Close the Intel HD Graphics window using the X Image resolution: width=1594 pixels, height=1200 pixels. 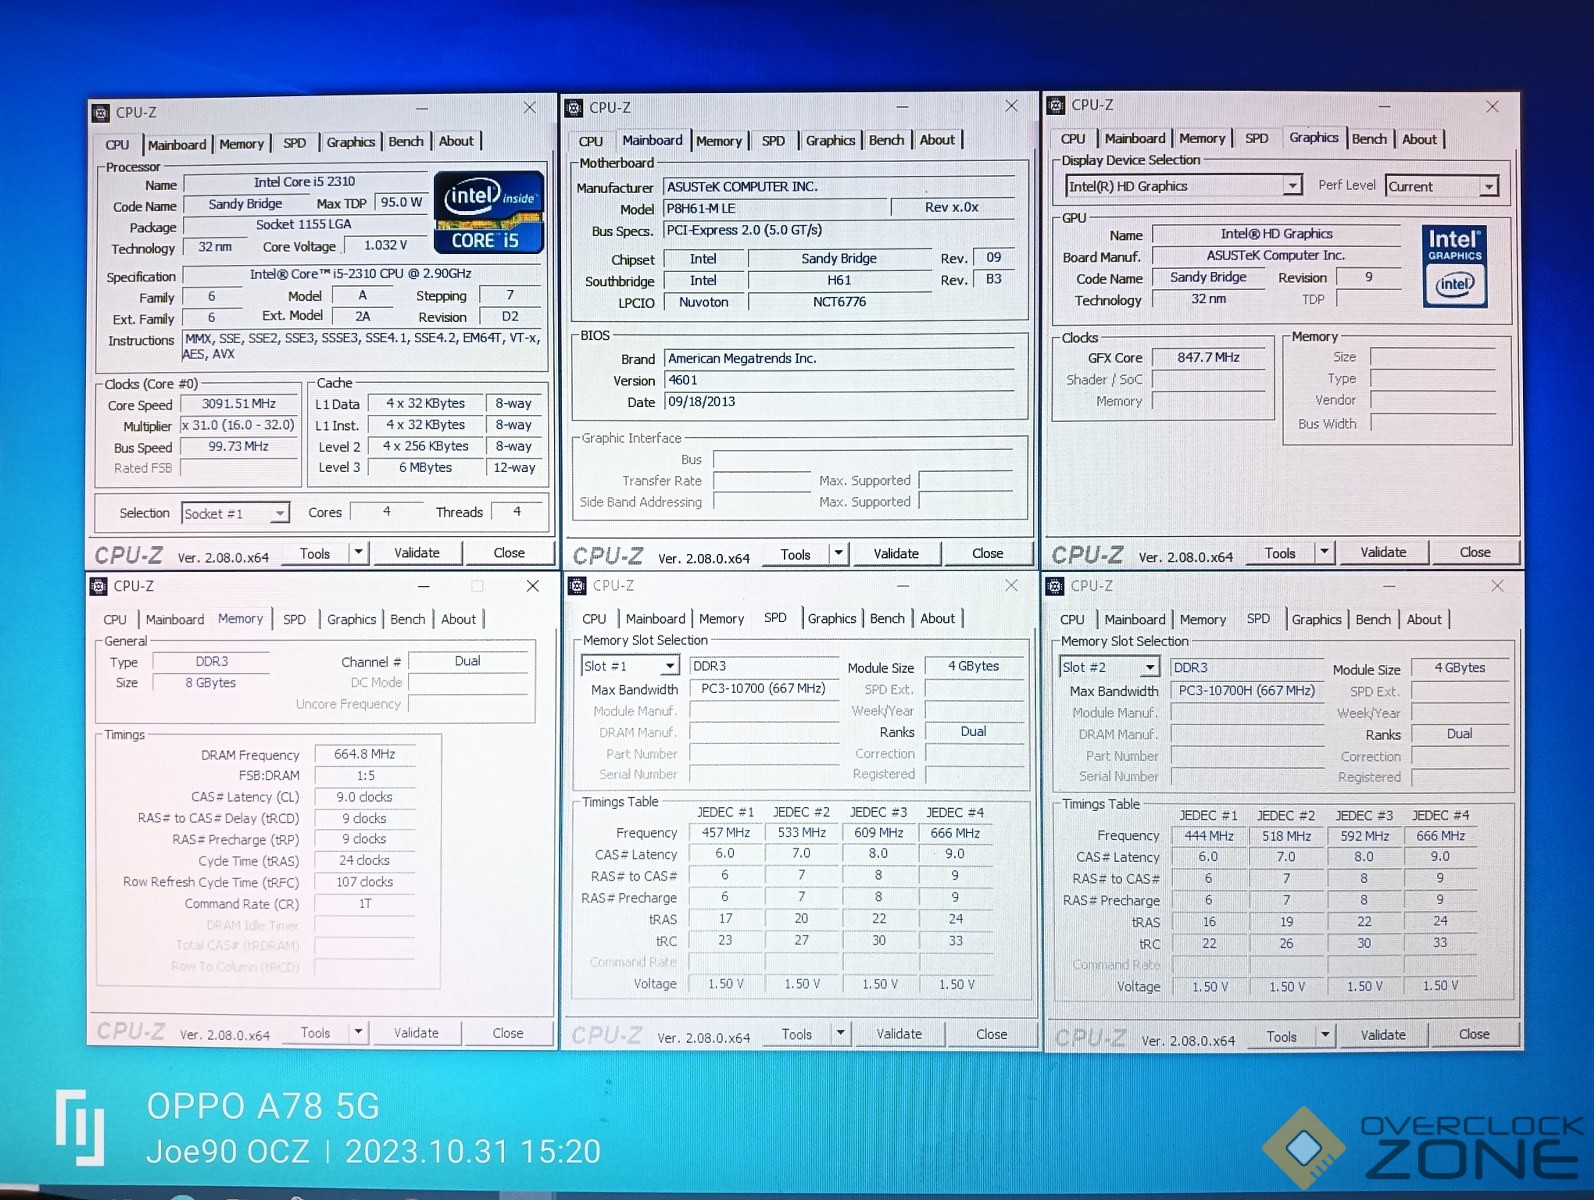tap(1492, 106)
